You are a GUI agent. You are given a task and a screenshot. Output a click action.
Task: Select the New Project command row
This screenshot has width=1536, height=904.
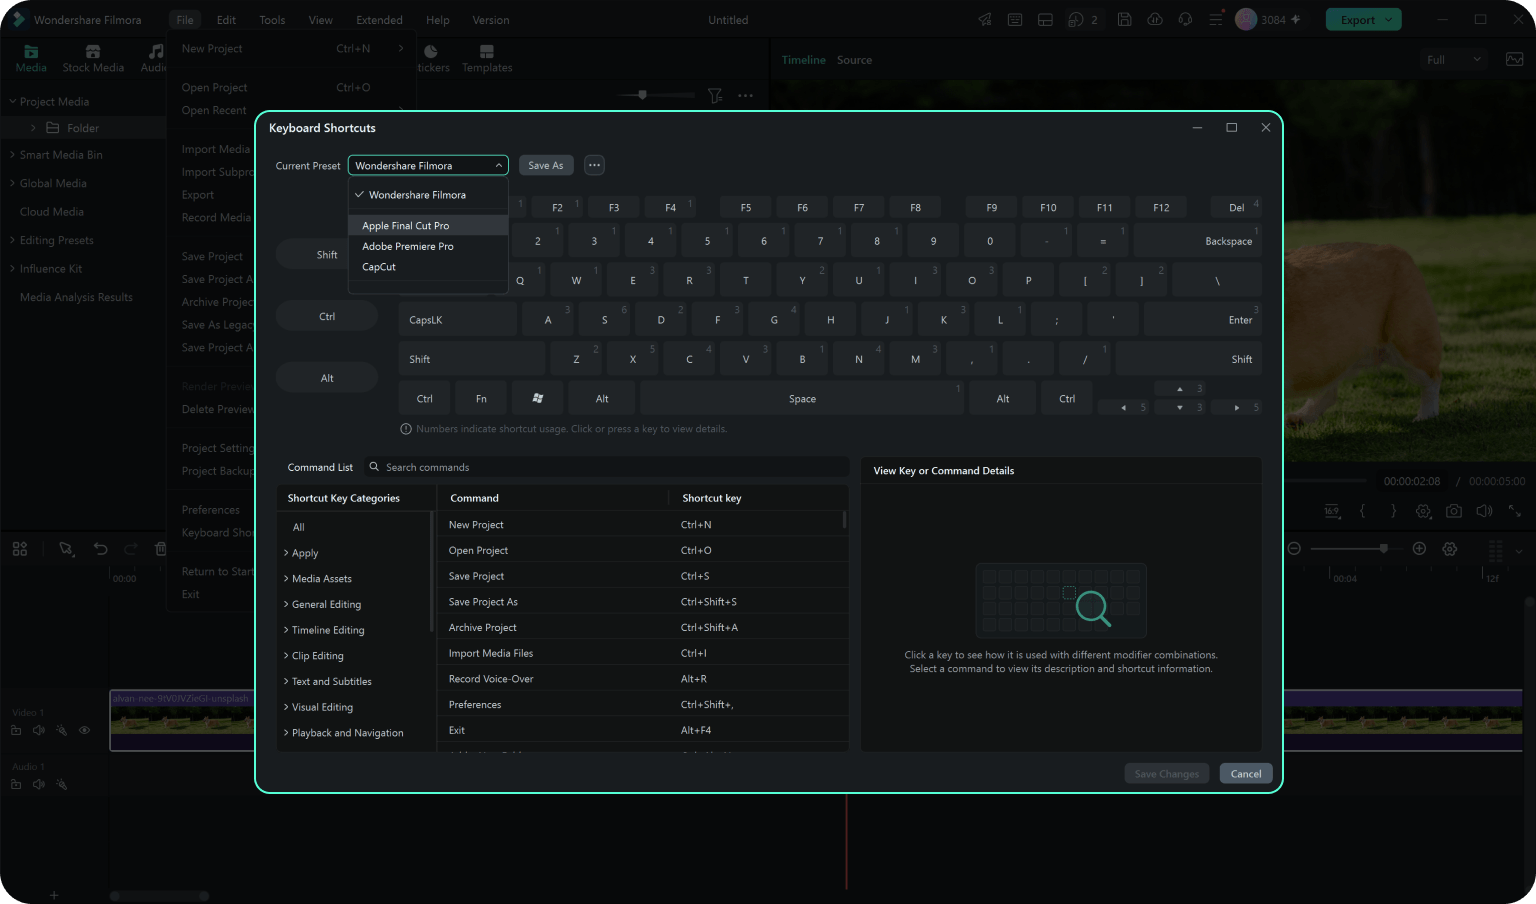tap(642, 525)
